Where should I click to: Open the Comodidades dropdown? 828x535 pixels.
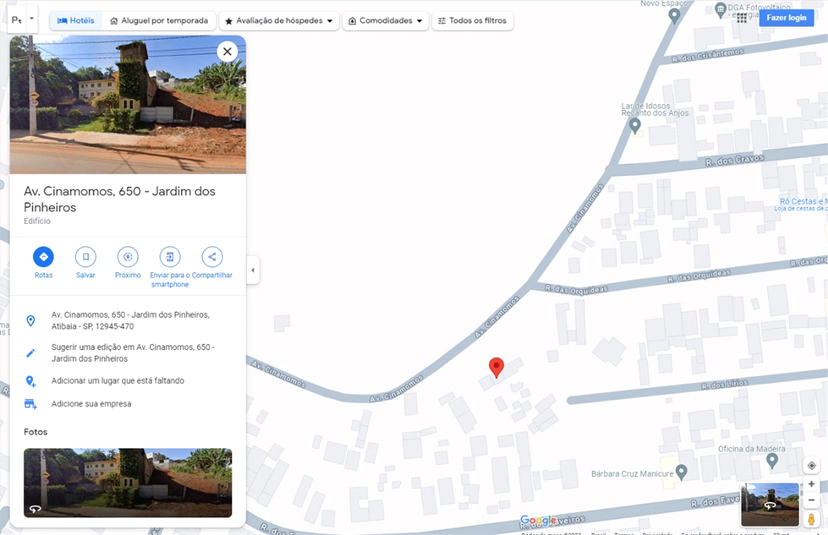(385, 20)
